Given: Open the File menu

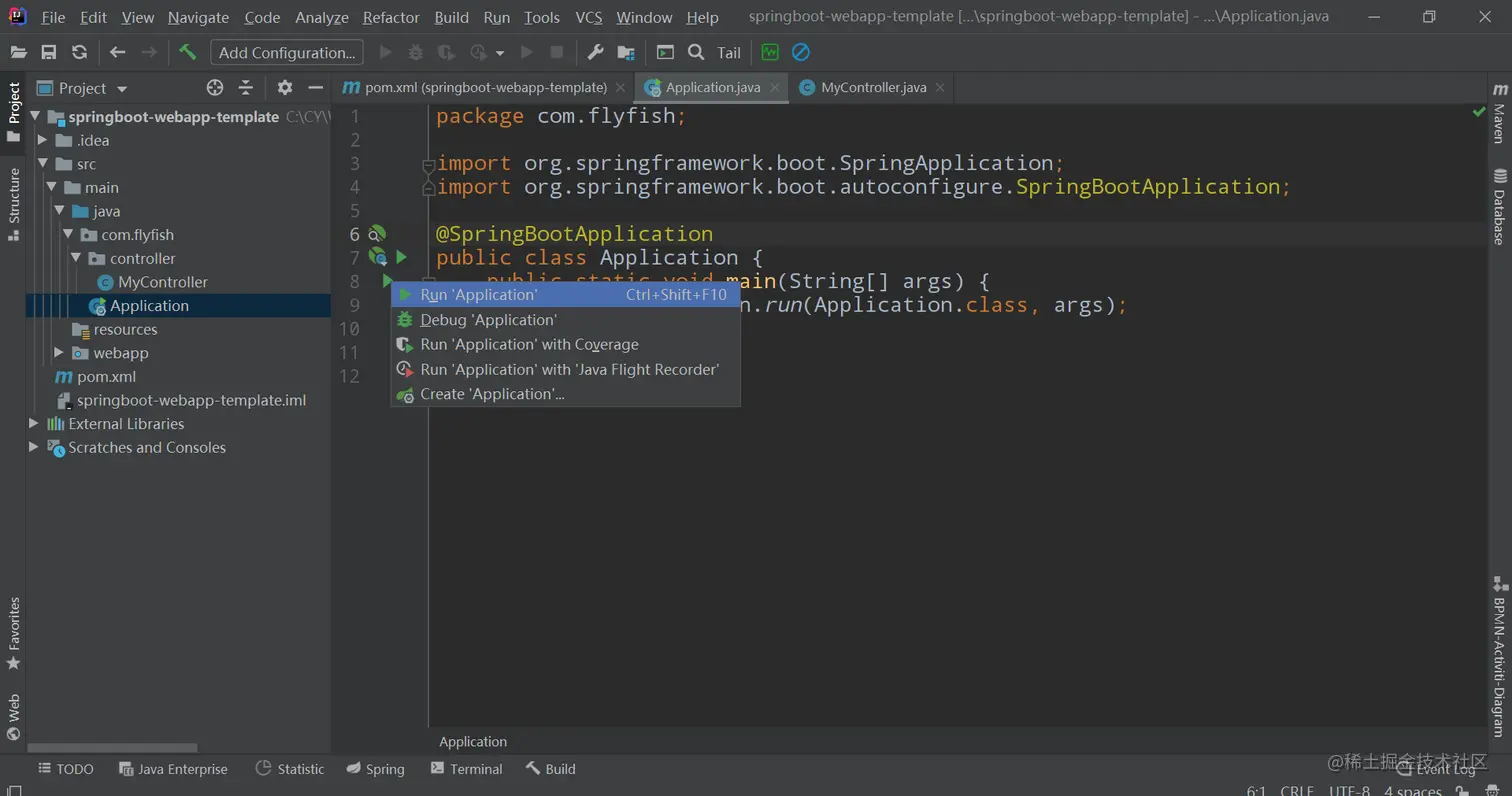Looking at the screenshot, I should 53,17.
